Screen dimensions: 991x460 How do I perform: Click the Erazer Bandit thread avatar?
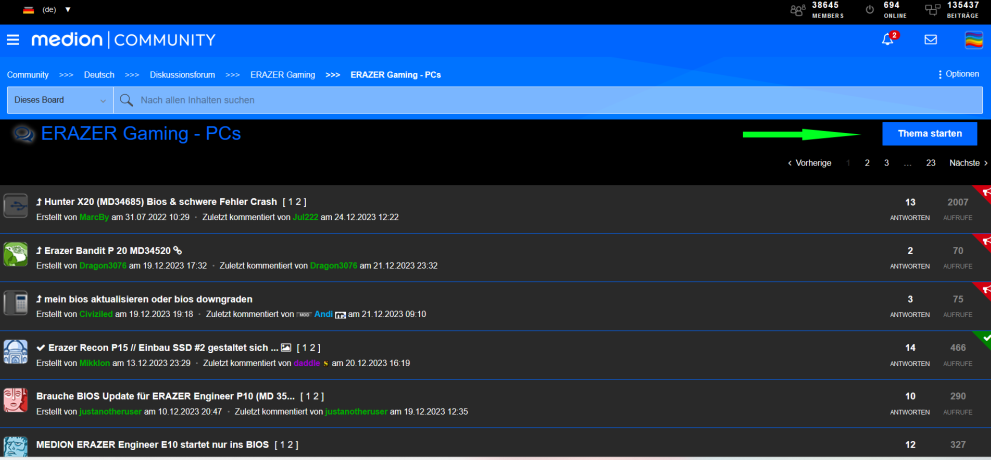pyautogui.click(x=16, y=254)
